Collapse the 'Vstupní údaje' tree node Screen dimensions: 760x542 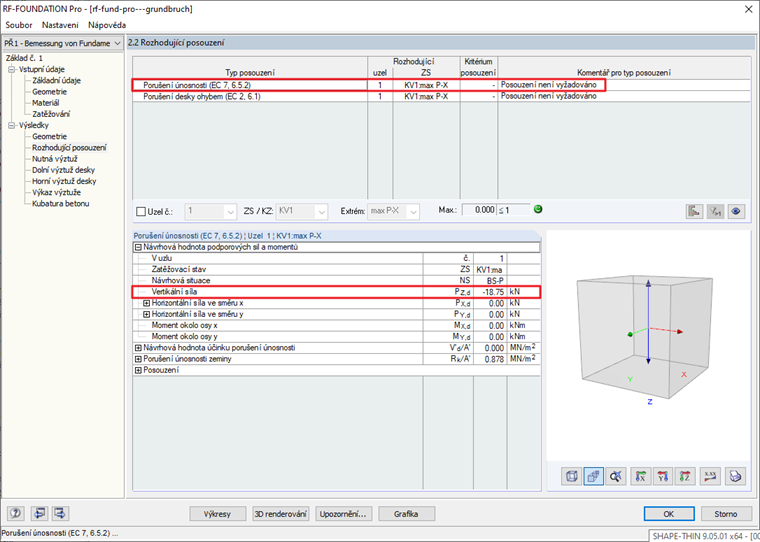[x=12, y=69]
